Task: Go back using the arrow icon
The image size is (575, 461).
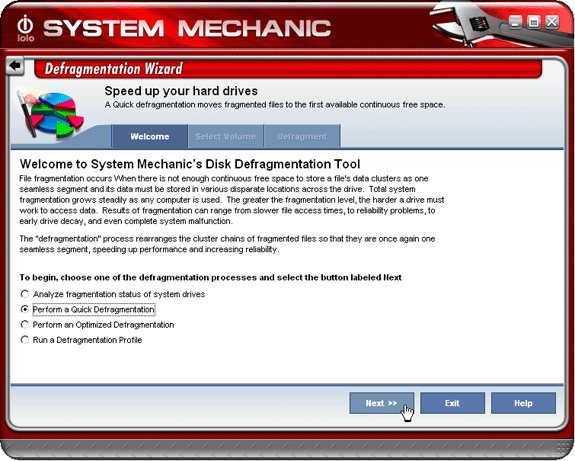Action: tap(15, 66)
